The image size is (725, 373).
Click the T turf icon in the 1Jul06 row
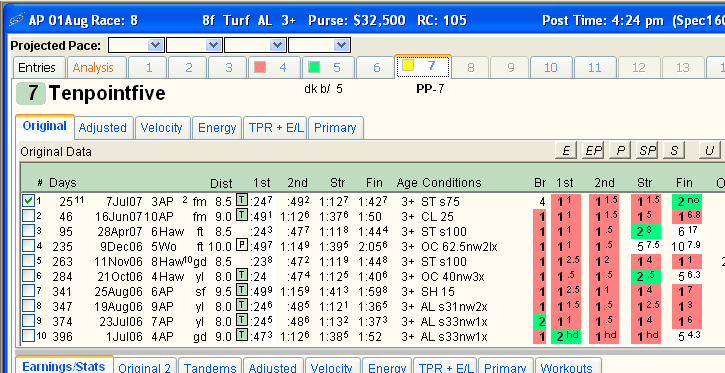click(x=242, y=336)
